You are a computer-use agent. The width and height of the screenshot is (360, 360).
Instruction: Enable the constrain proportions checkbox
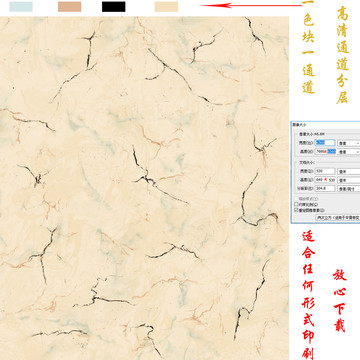pos(296,204)
